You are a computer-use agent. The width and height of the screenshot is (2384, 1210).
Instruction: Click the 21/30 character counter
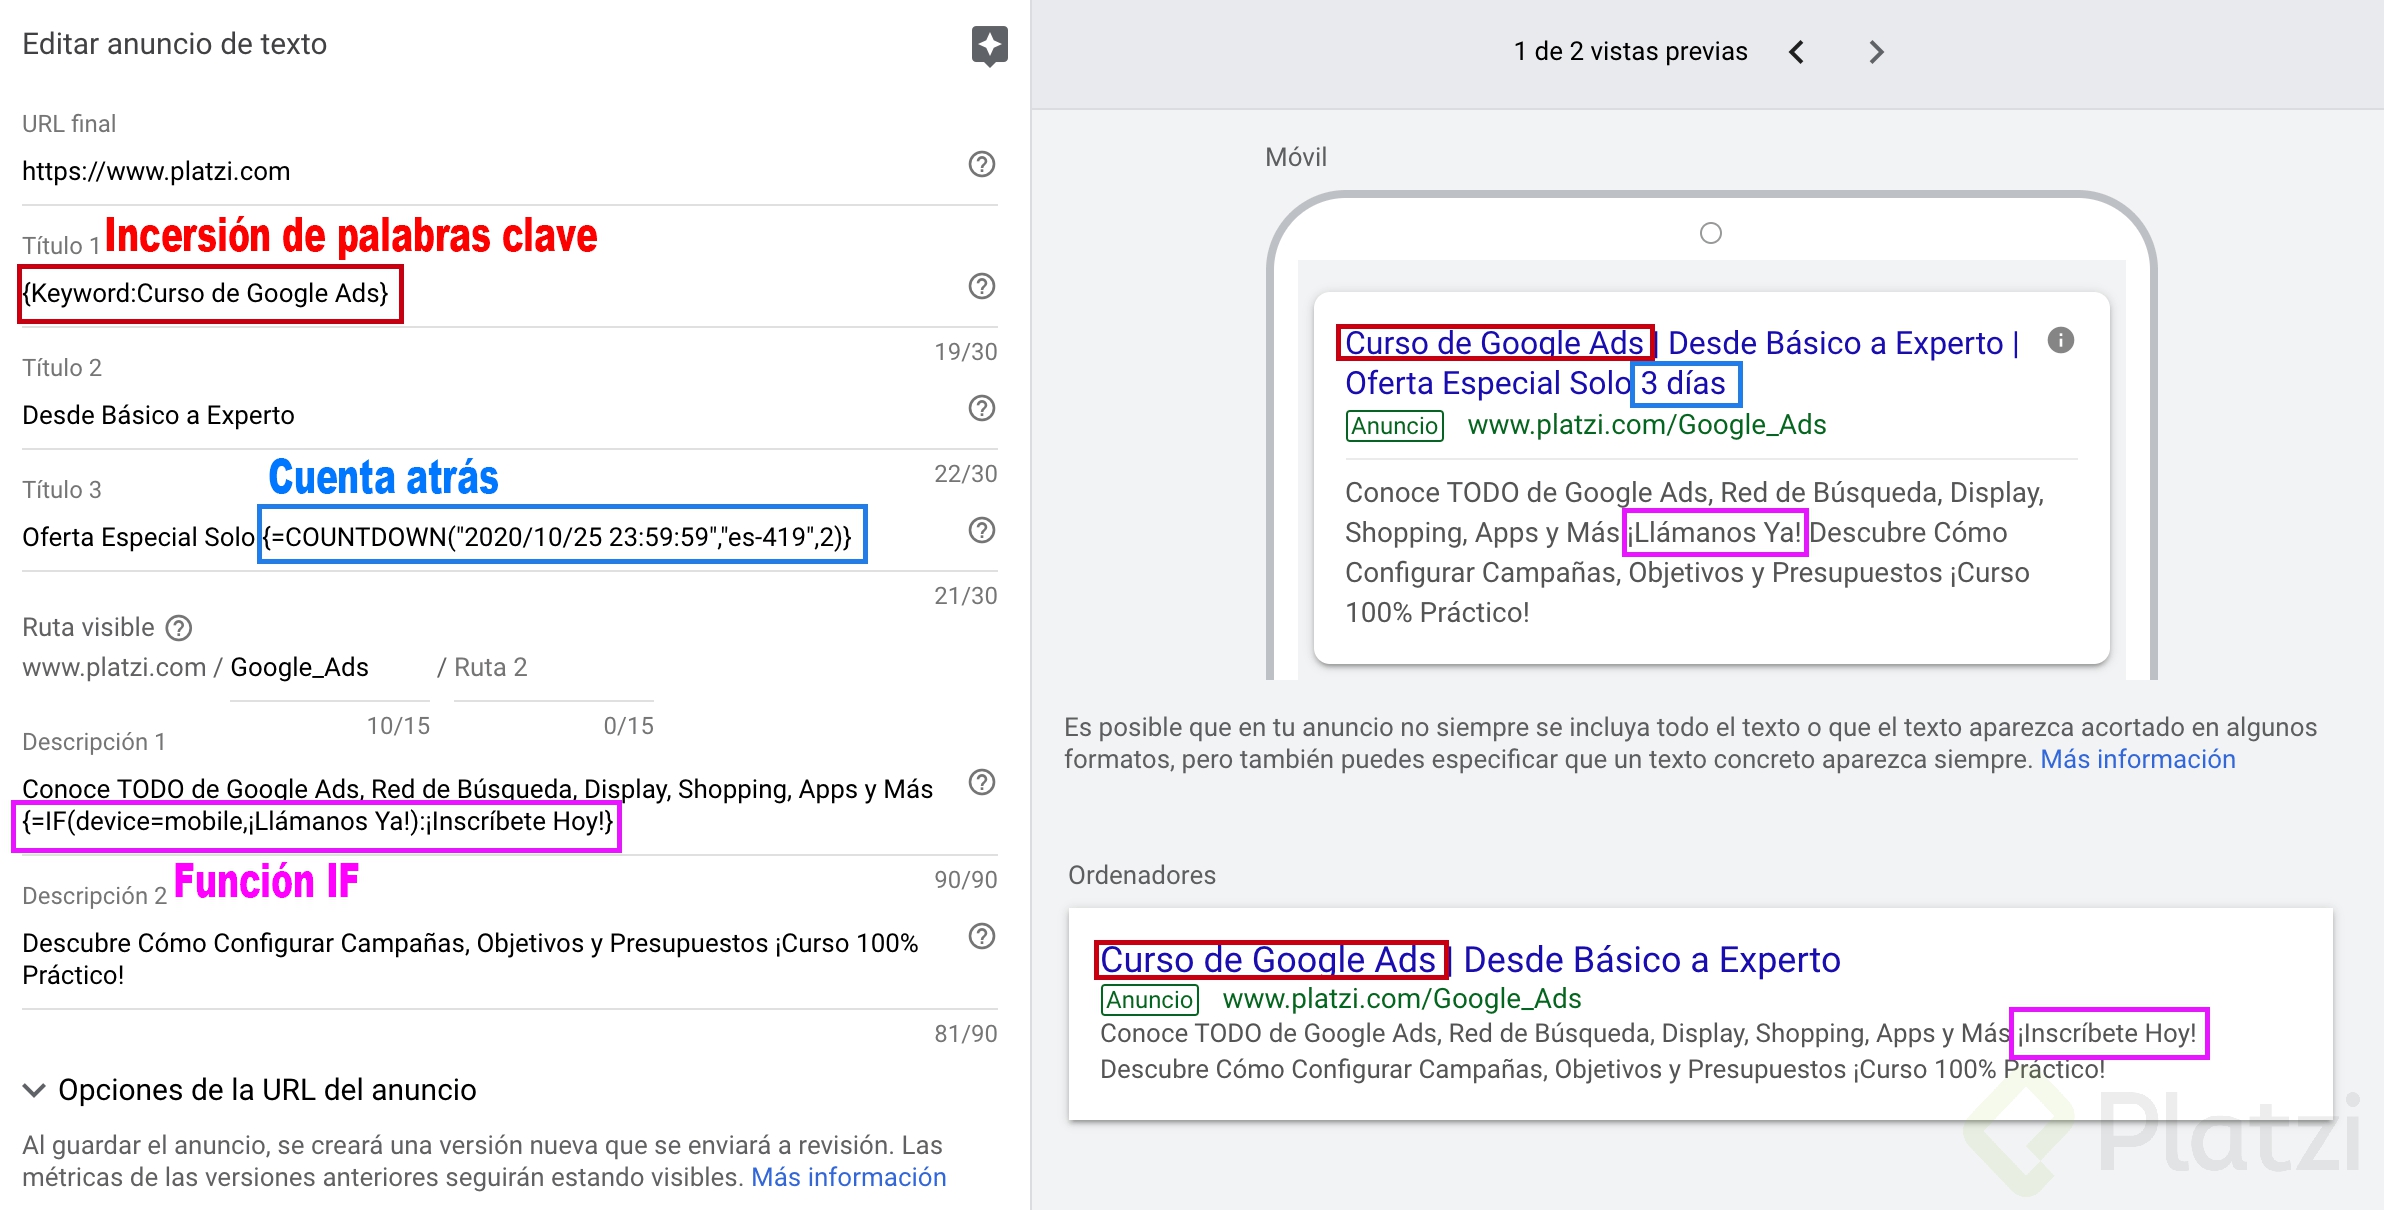tap(966, 596)
